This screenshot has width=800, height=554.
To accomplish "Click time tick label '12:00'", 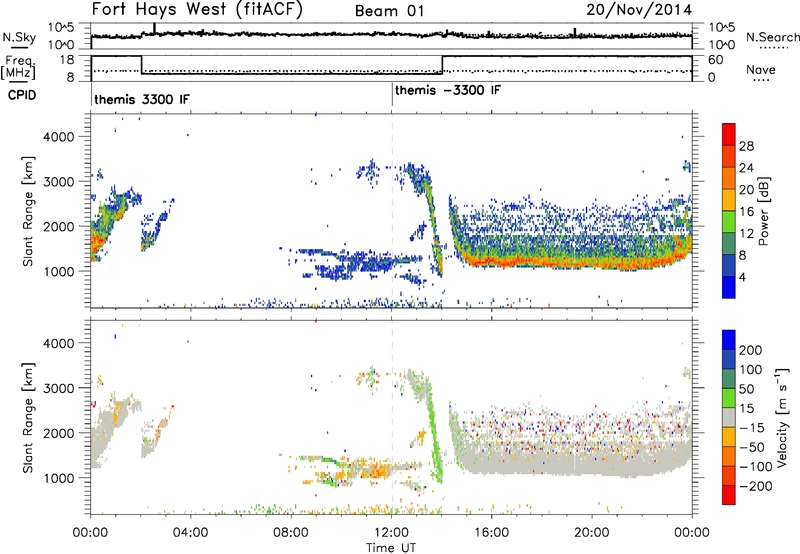I will [x=391, y=533].
